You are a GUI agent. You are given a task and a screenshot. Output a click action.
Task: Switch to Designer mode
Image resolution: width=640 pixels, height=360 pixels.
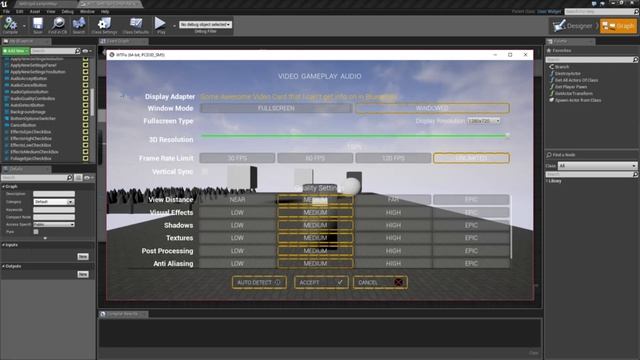point(574,26)
